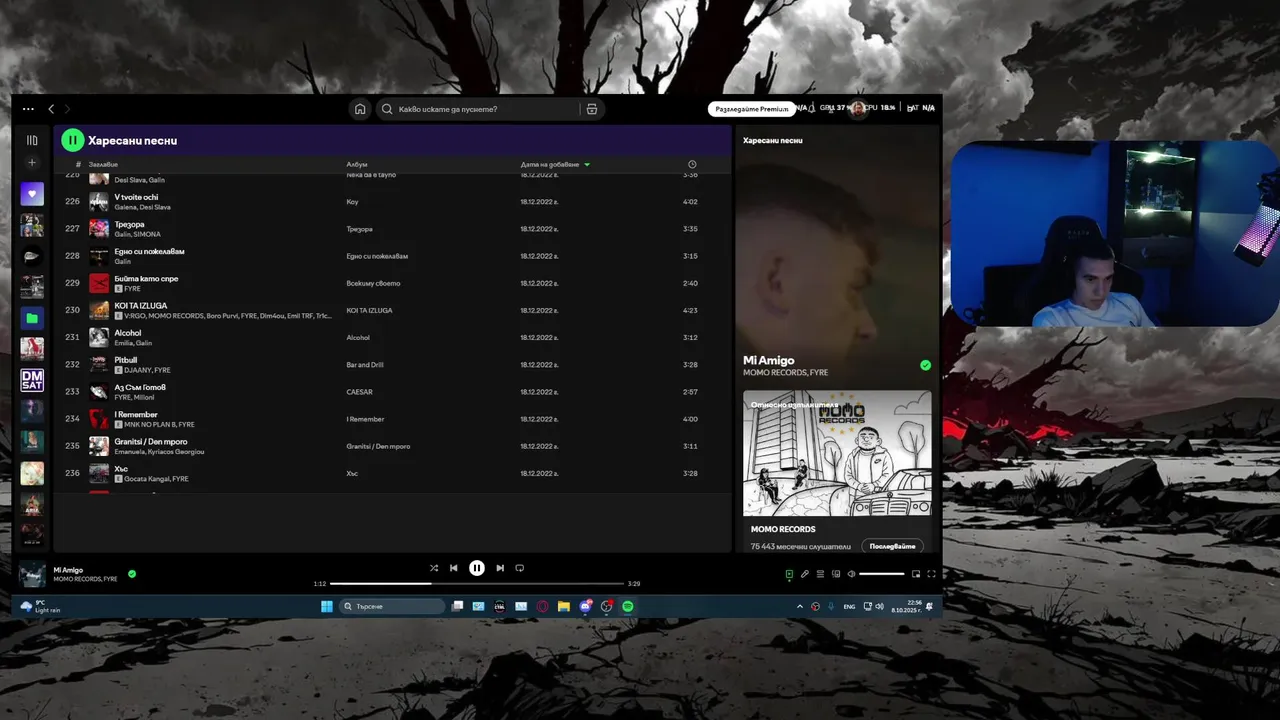Viewport: 1280px width, 720px height.
Task: Open the 'Mi Amigo' title in the Now Playing panel
Action: click(769, 360)
